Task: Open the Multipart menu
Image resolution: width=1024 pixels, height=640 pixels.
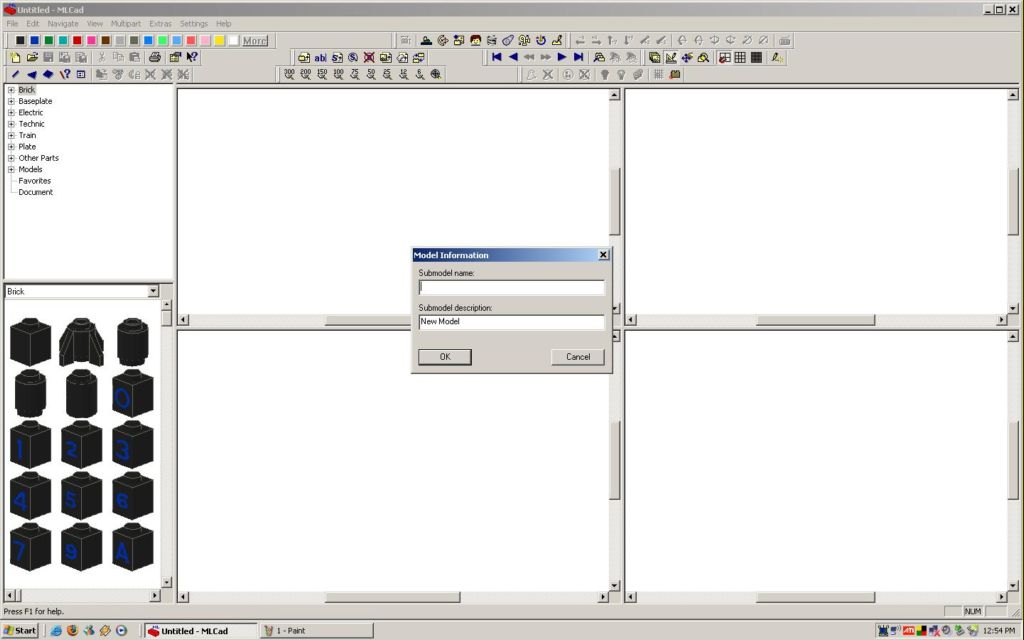Action: click(126, 23)
